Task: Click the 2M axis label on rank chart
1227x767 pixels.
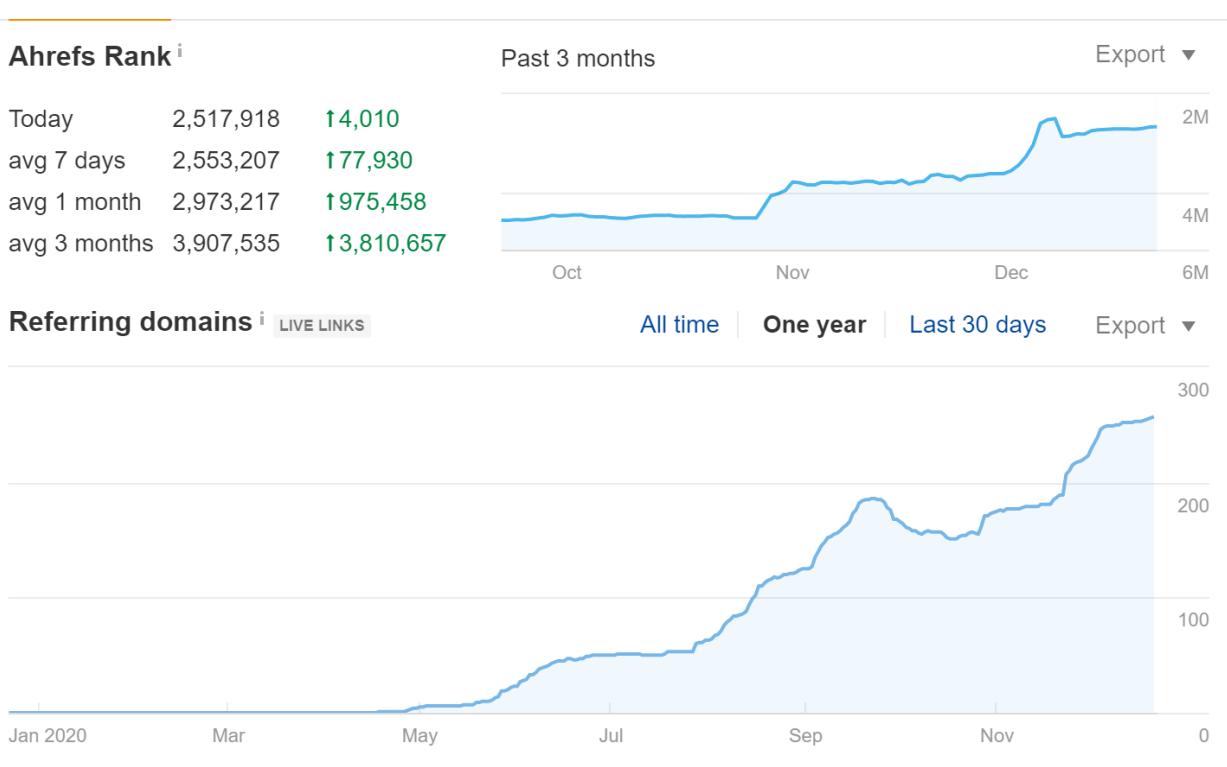Action: point(1195,117)
